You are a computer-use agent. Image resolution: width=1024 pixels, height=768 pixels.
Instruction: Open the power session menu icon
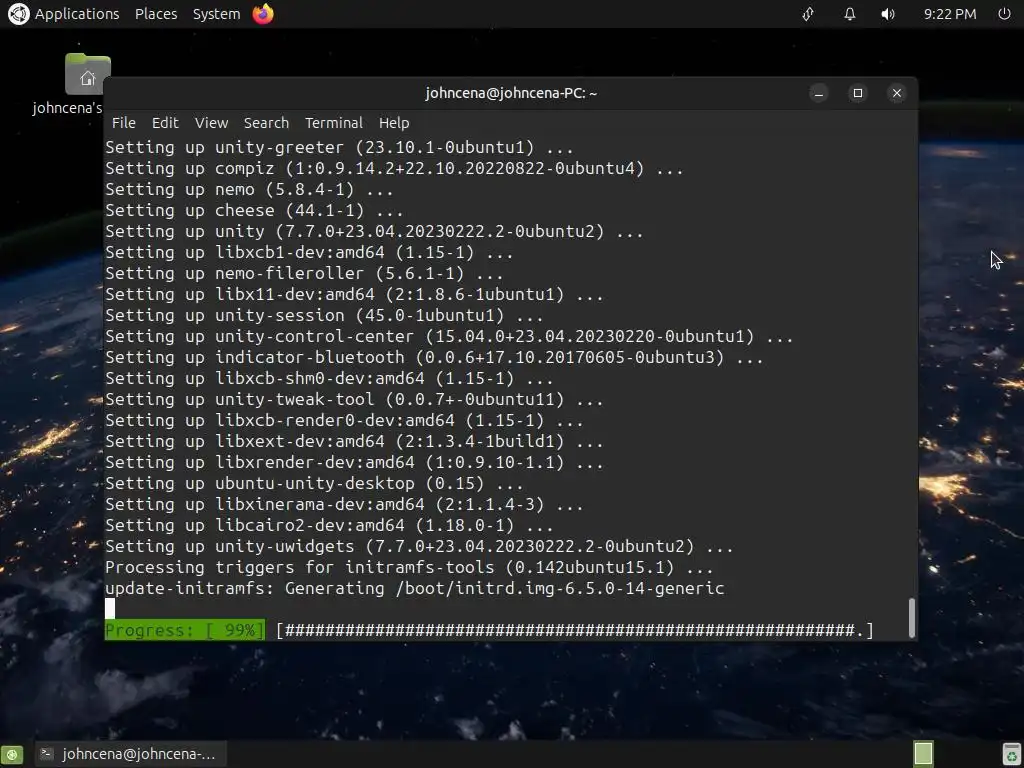point(1004,14)
